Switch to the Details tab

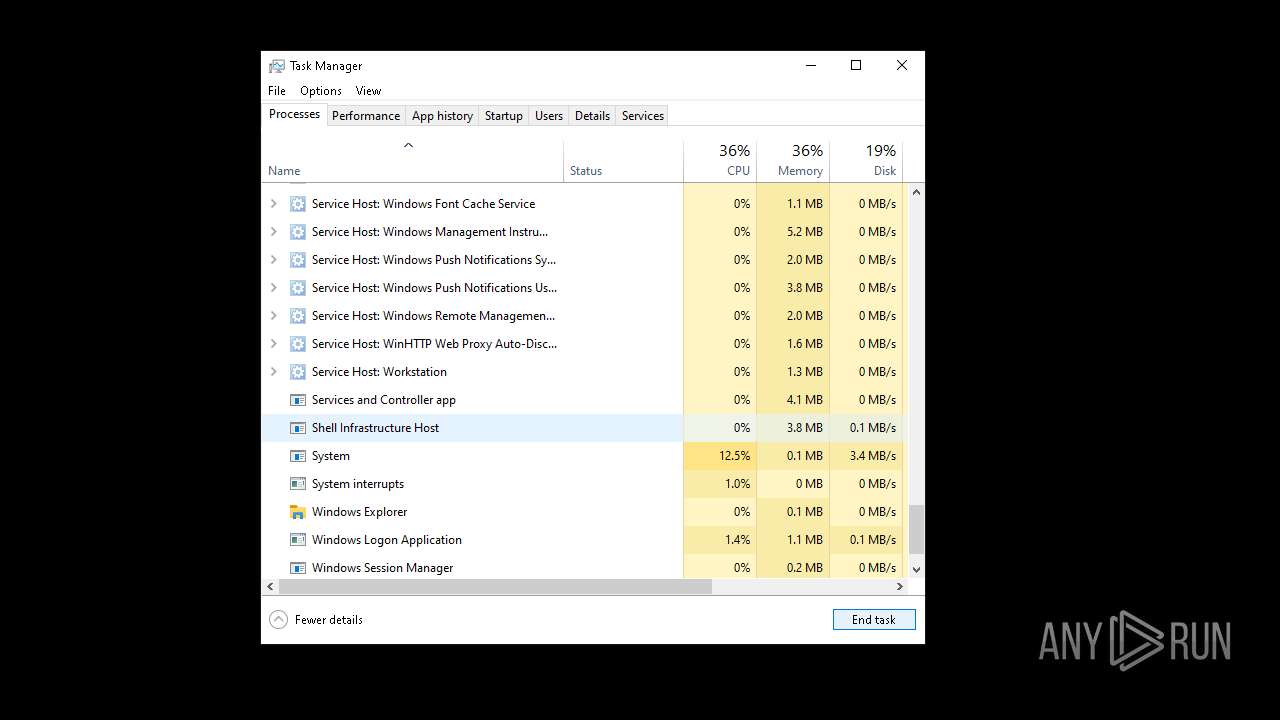592,116
